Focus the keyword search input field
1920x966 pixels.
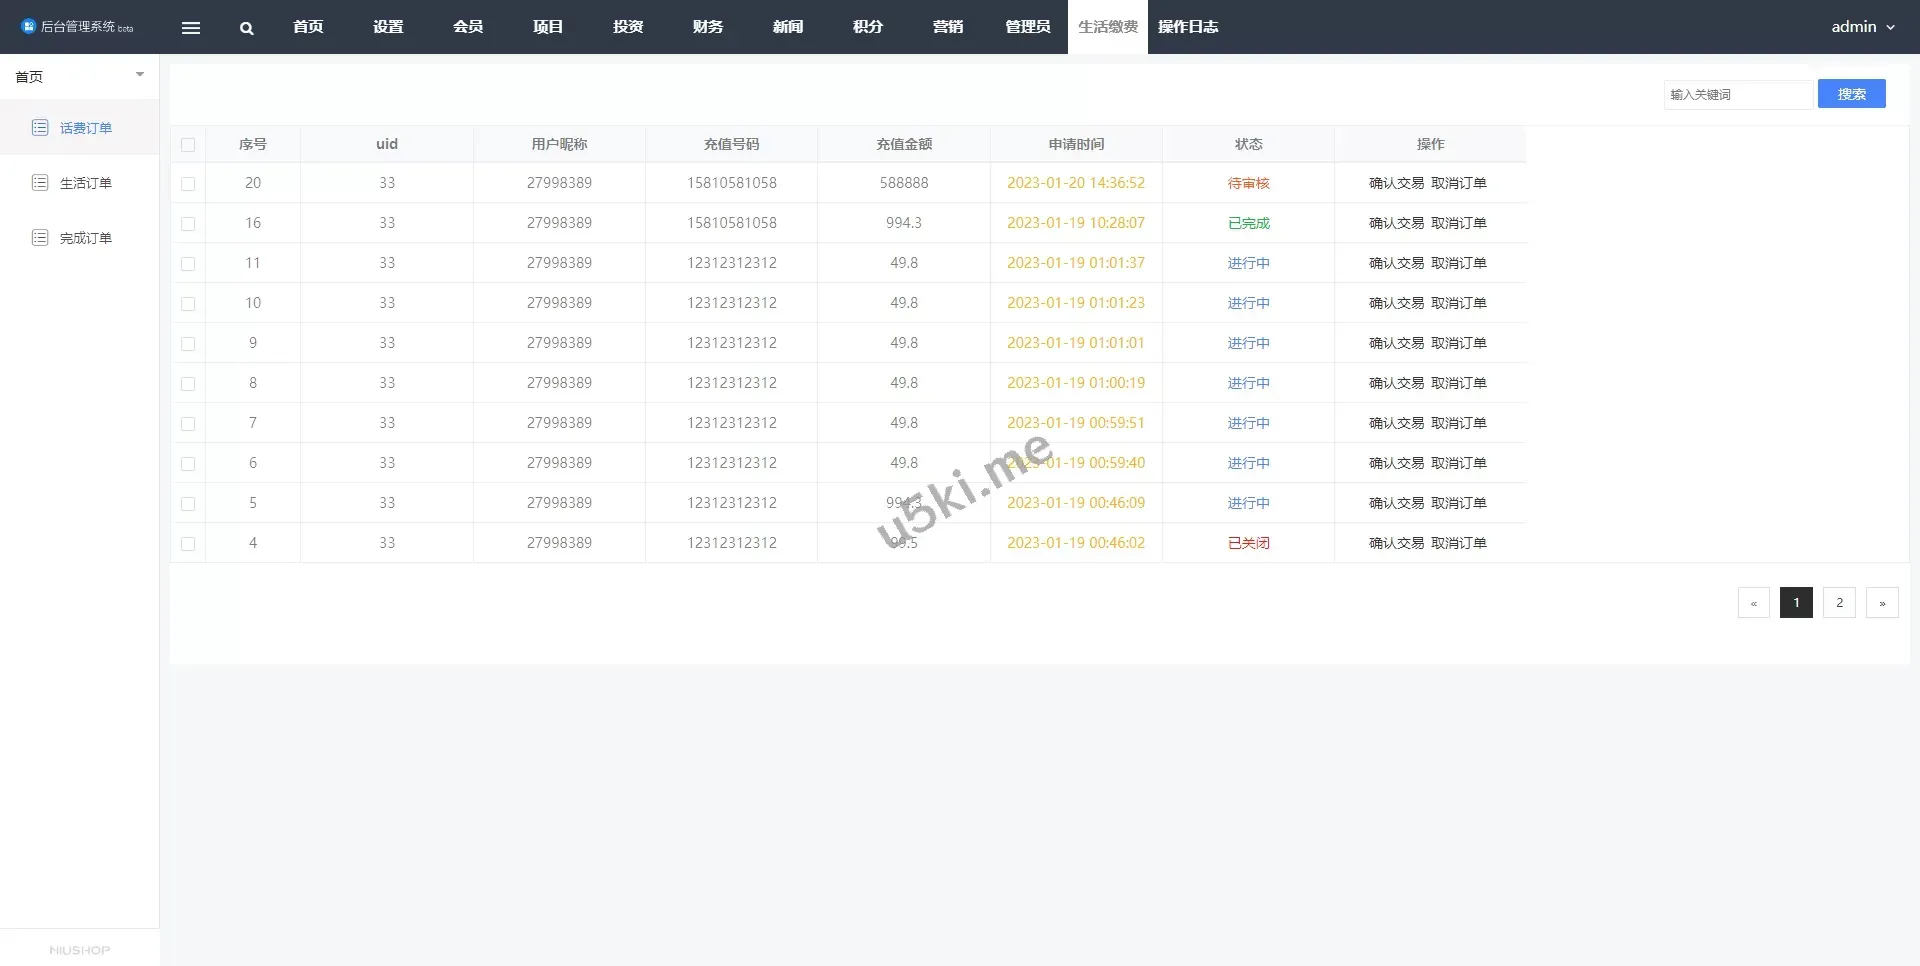tap(1737, 94)
